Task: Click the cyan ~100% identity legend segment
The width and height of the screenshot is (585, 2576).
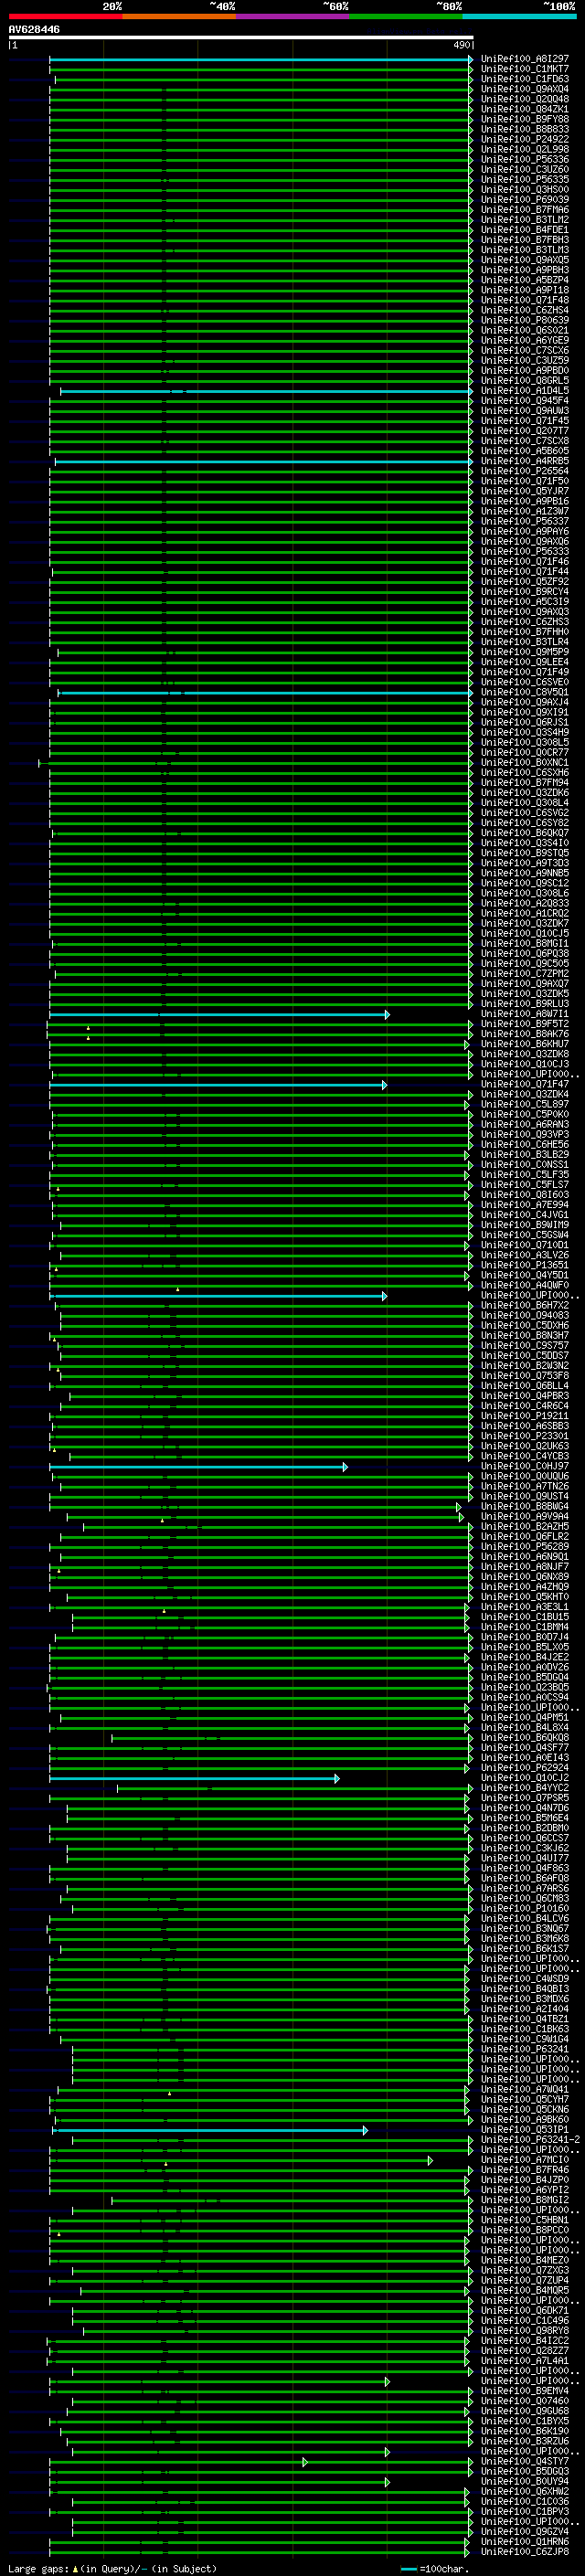Action: click(x=519, y=16)
